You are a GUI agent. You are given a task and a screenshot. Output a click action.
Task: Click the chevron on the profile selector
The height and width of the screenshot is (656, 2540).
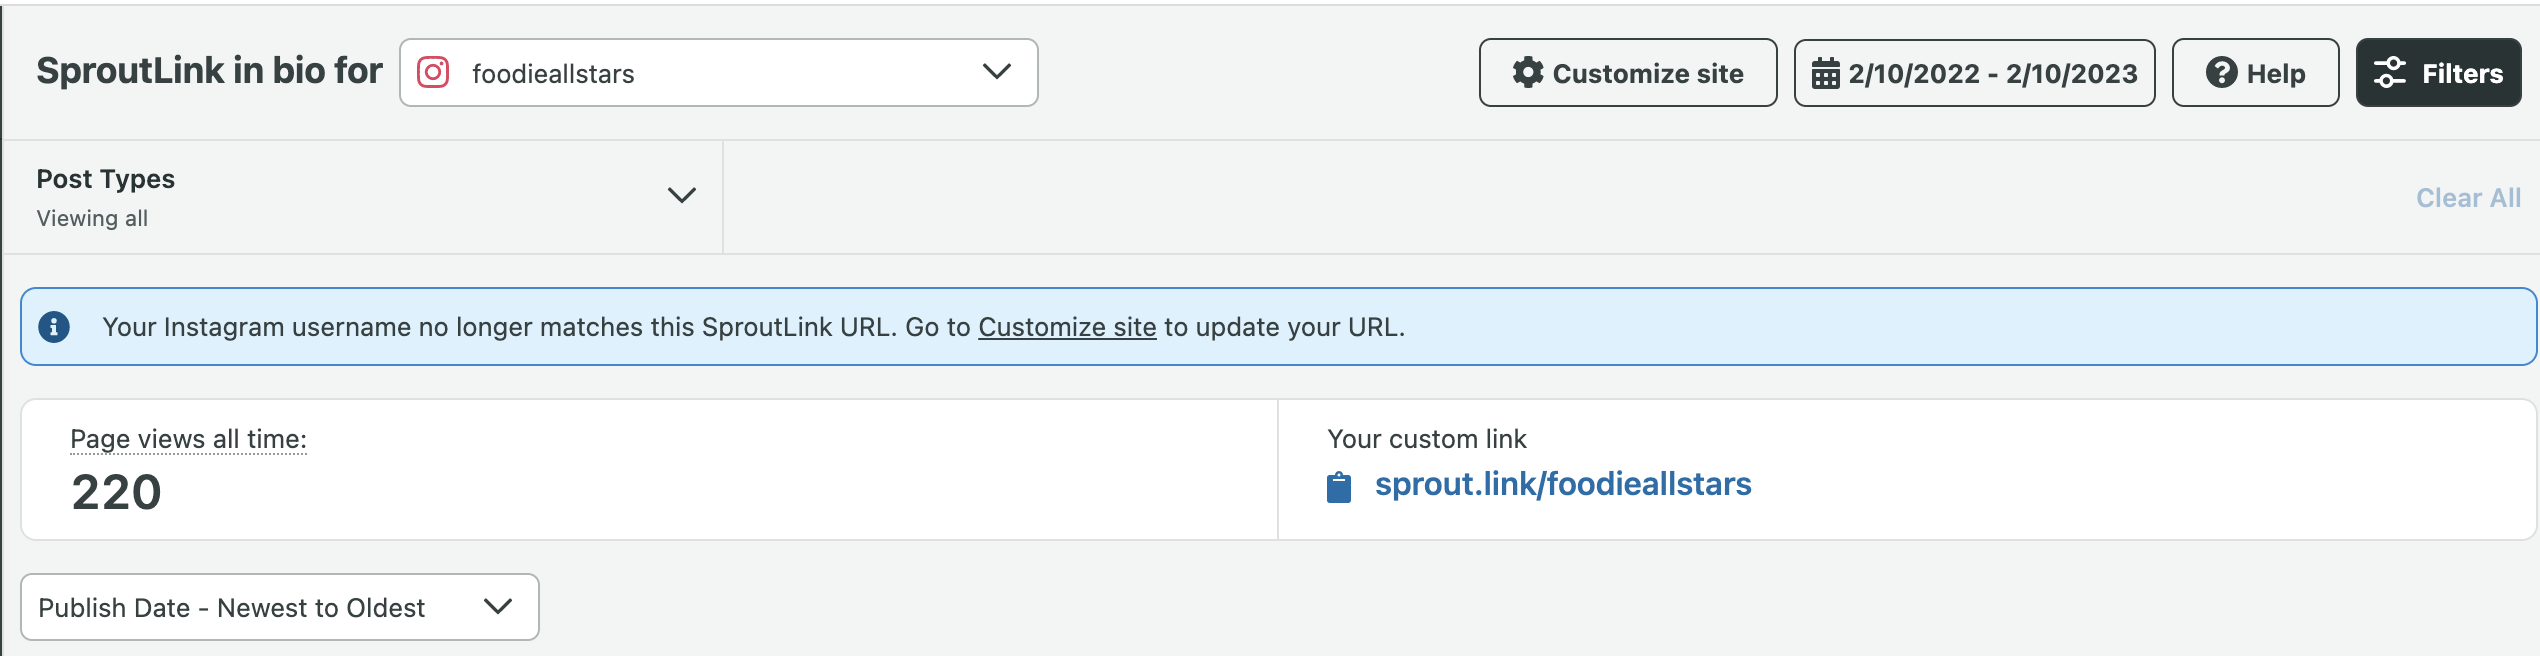[x=993, y=72]
